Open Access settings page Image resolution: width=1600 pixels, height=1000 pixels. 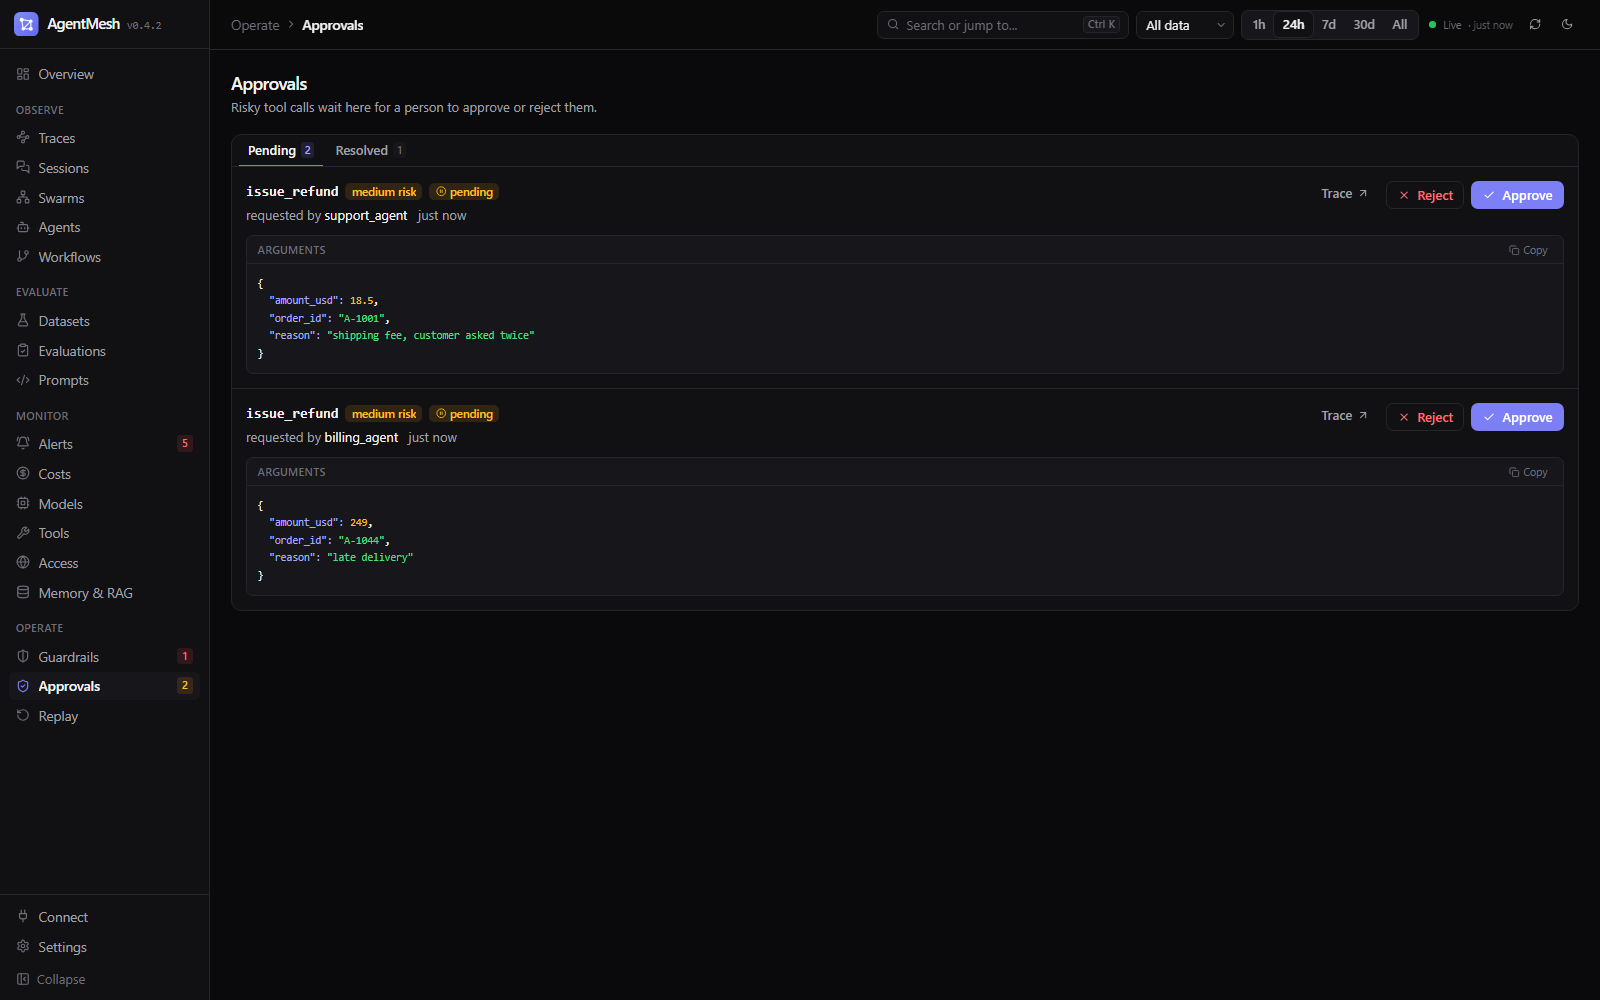104,563
